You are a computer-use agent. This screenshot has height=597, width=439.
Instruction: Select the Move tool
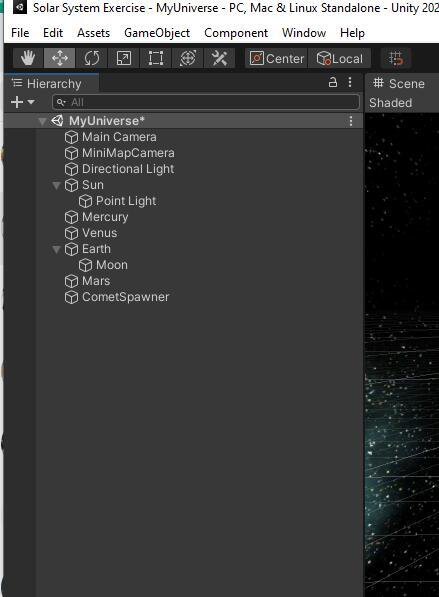[x=60, y=58]
